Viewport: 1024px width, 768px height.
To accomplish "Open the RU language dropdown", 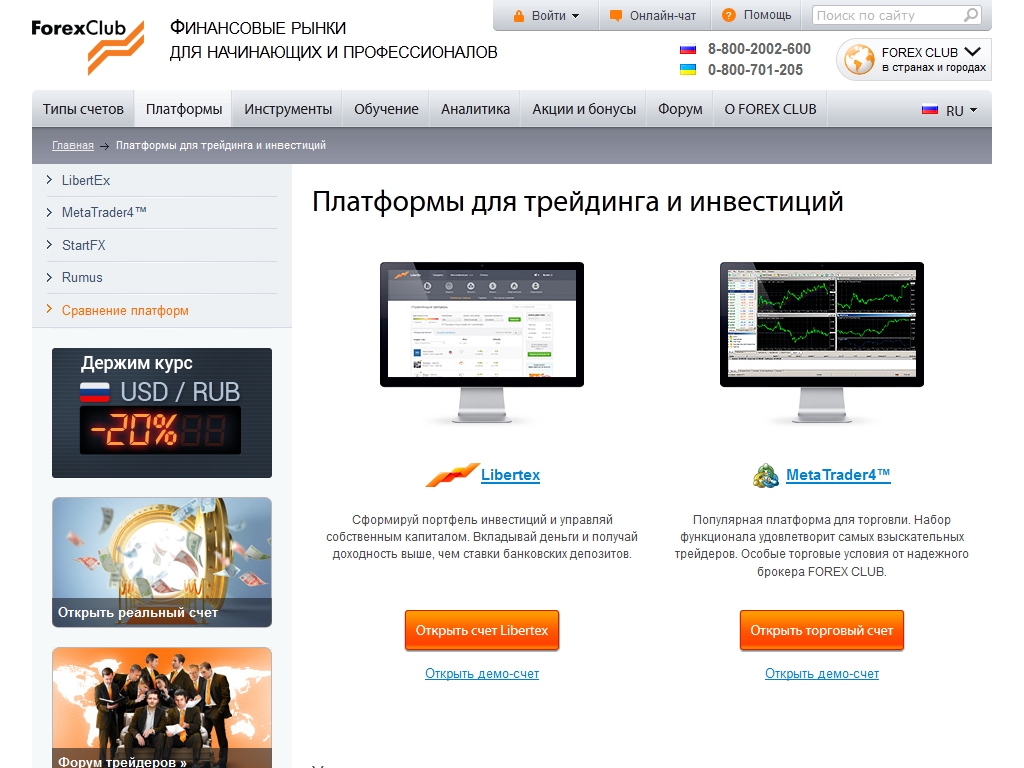I will point(950,110).
